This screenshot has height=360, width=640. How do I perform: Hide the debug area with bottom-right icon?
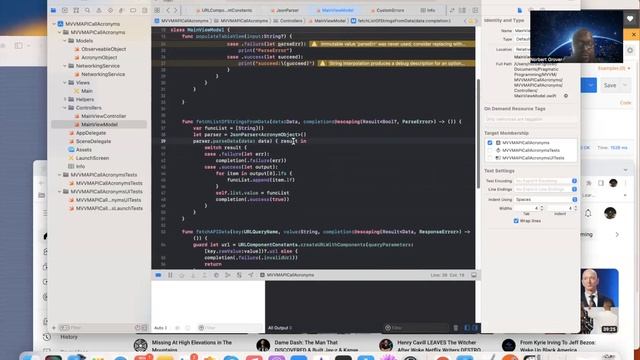(x=473, y=275)
